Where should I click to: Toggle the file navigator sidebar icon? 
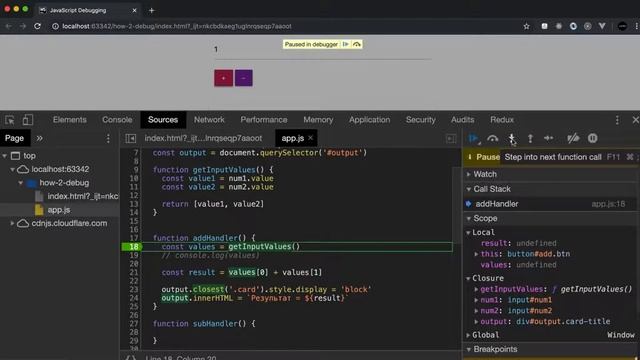(x=131, y=138)
